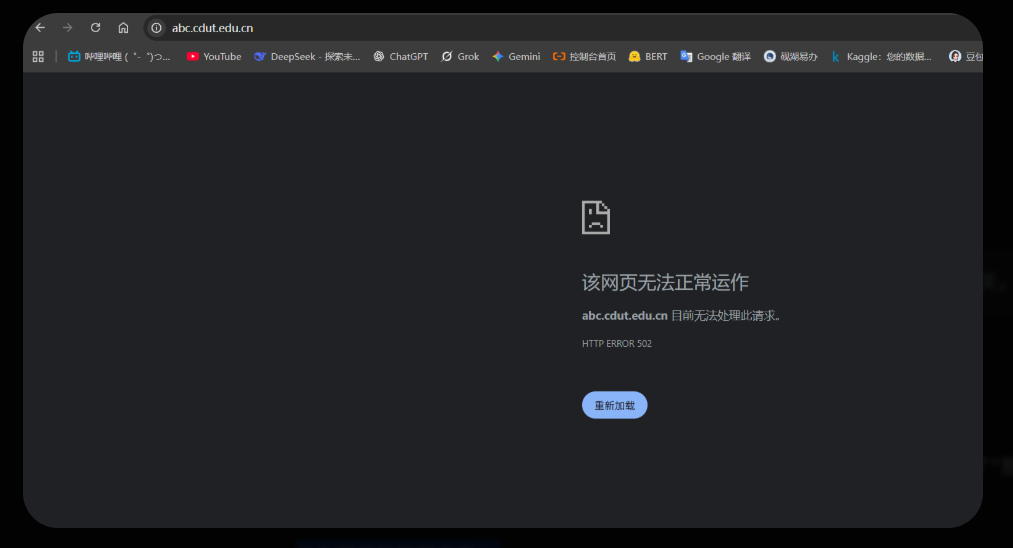1013x548 pixels.
Task: Open the BERT bookmark
Action: [648, 57]
